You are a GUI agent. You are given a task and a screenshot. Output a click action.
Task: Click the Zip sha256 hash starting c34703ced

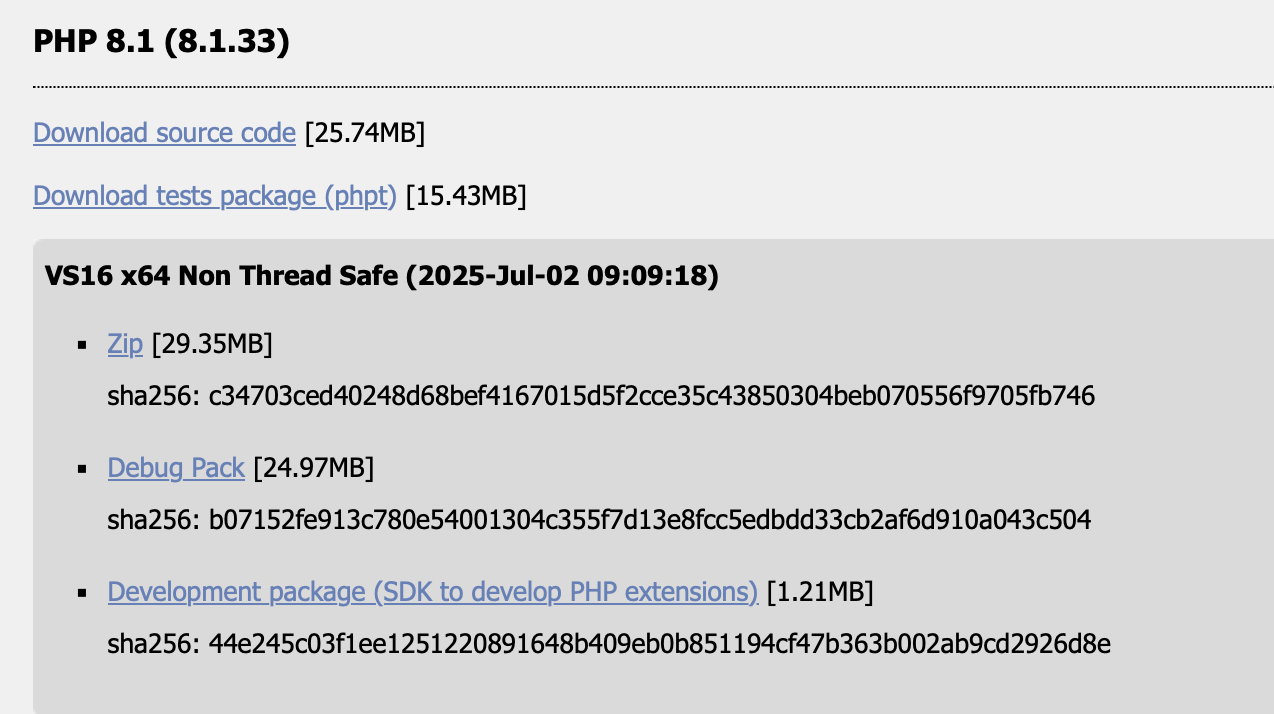pos(651,397)
